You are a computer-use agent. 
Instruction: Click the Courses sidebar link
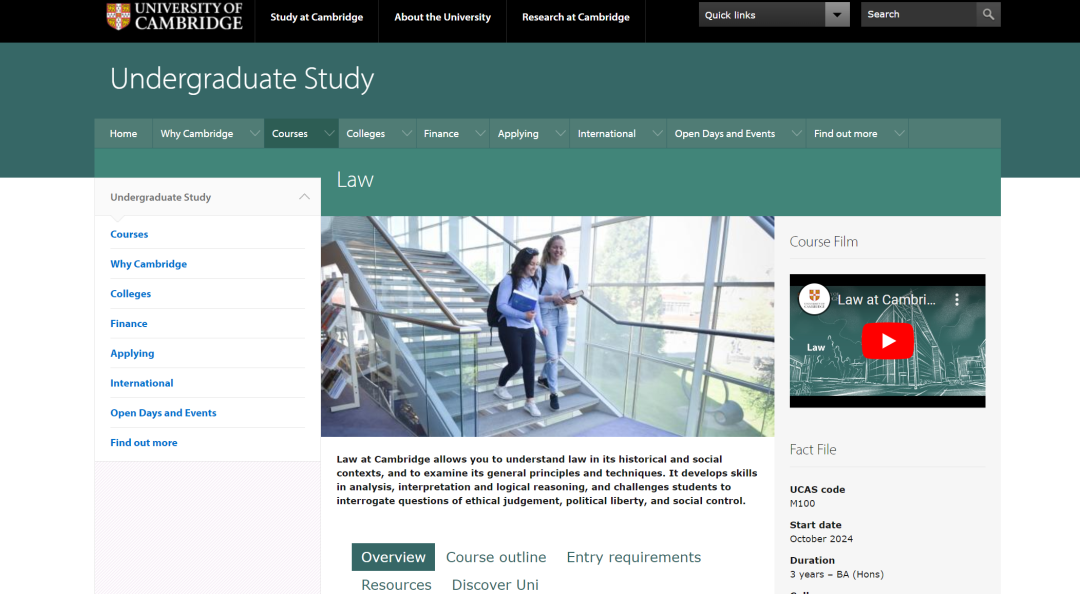click(129, 234)
